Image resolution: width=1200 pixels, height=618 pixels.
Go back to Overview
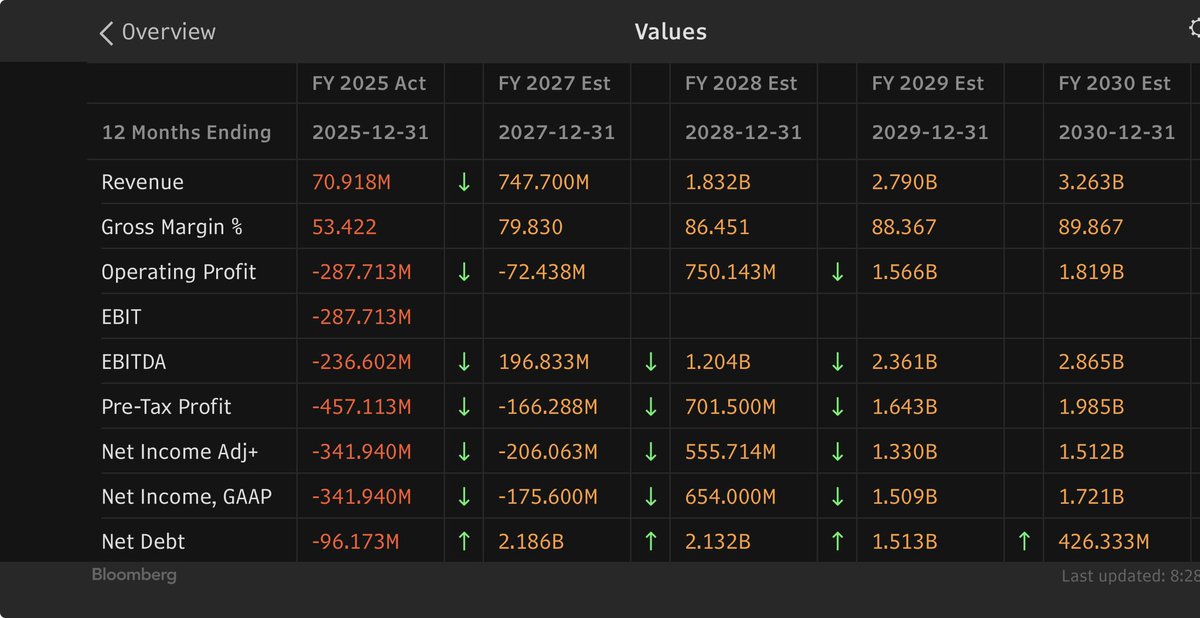click(157, 32)
